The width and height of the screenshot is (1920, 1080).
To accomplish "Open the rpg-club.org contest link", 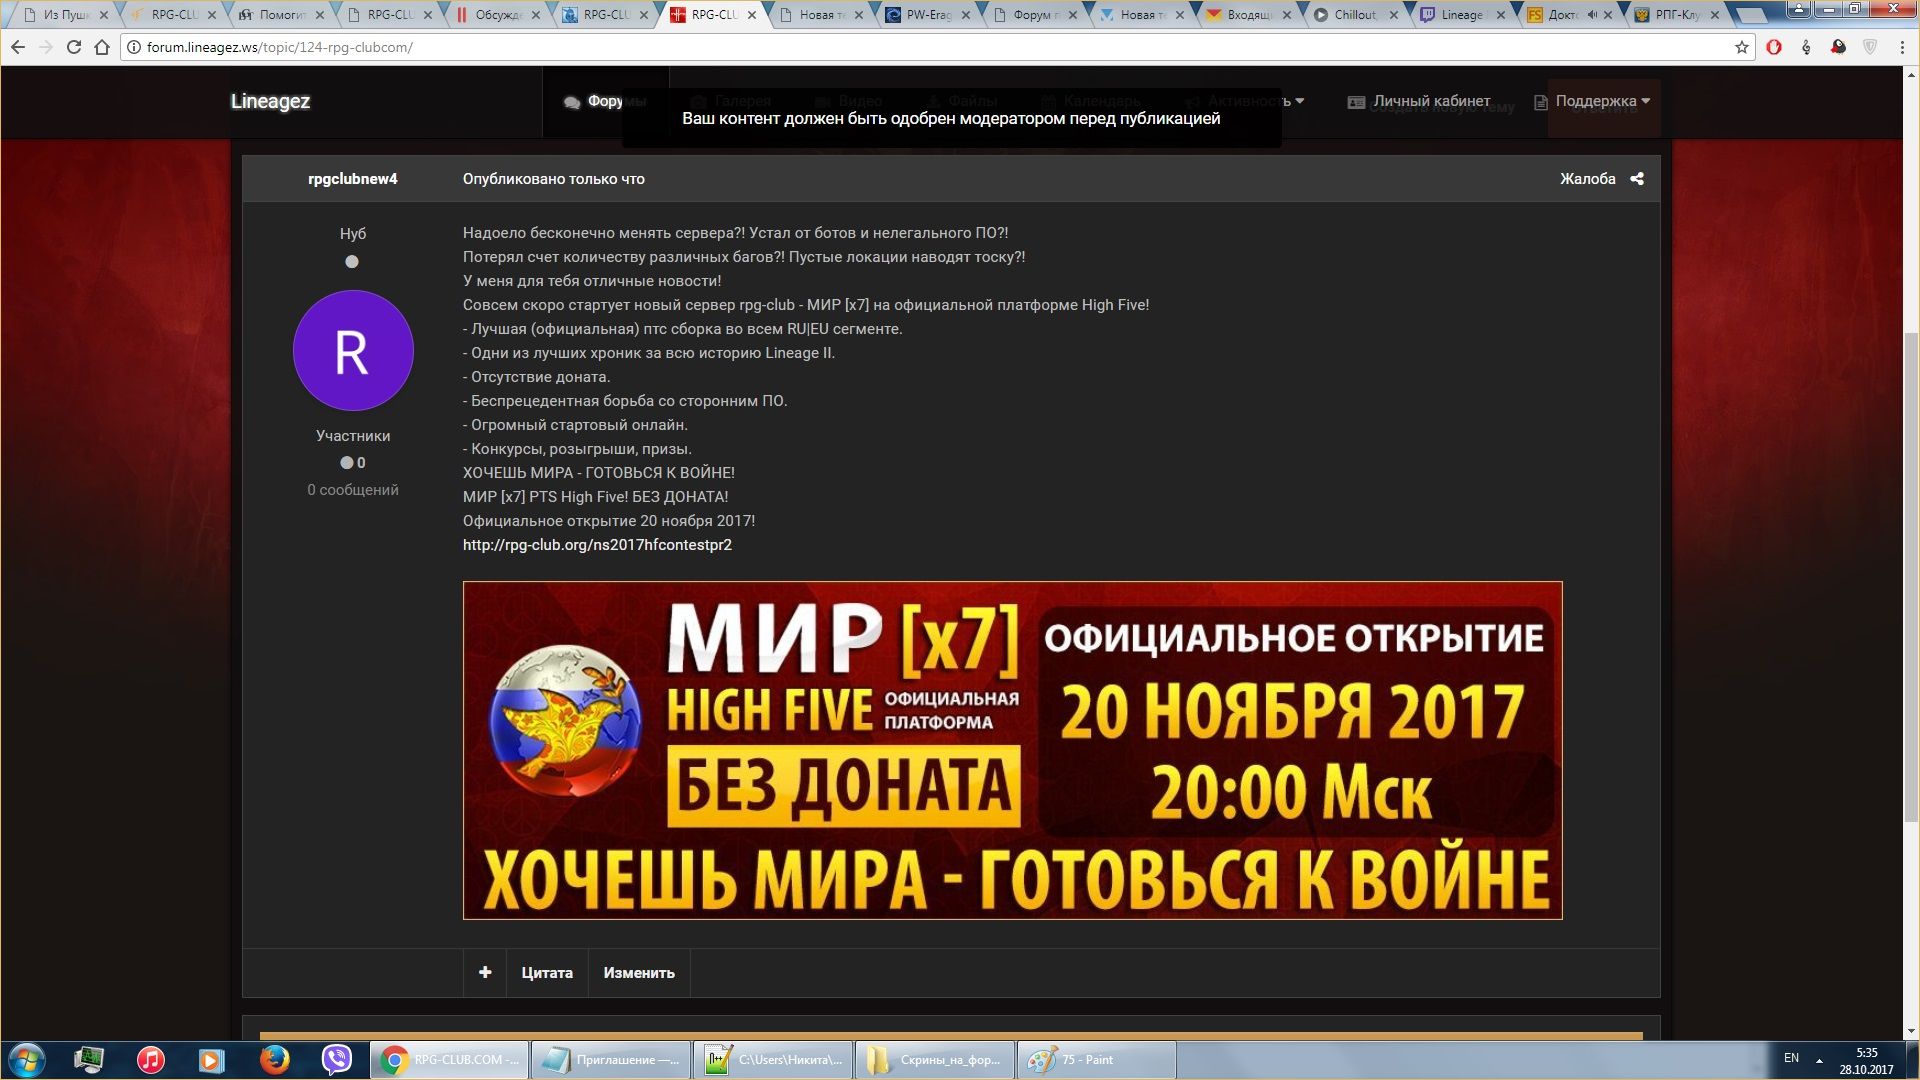I will [597, 545].
